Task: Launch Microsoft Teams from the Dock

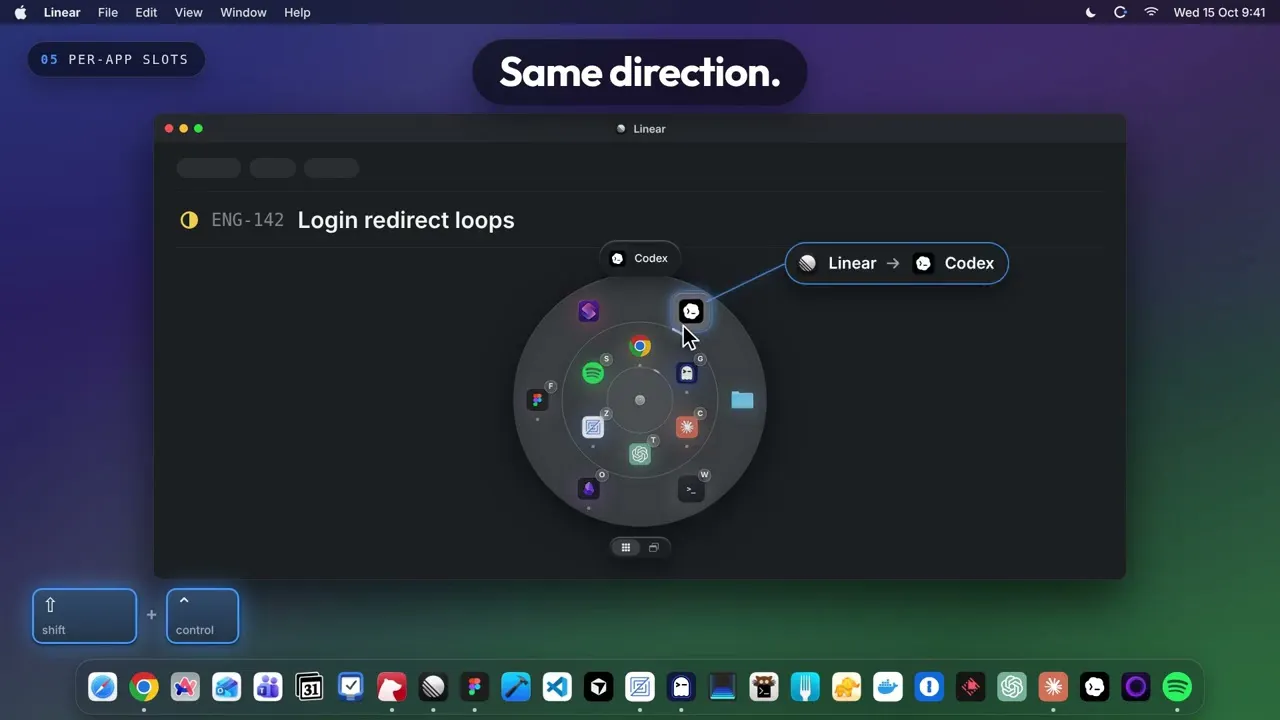Action: 268,687
